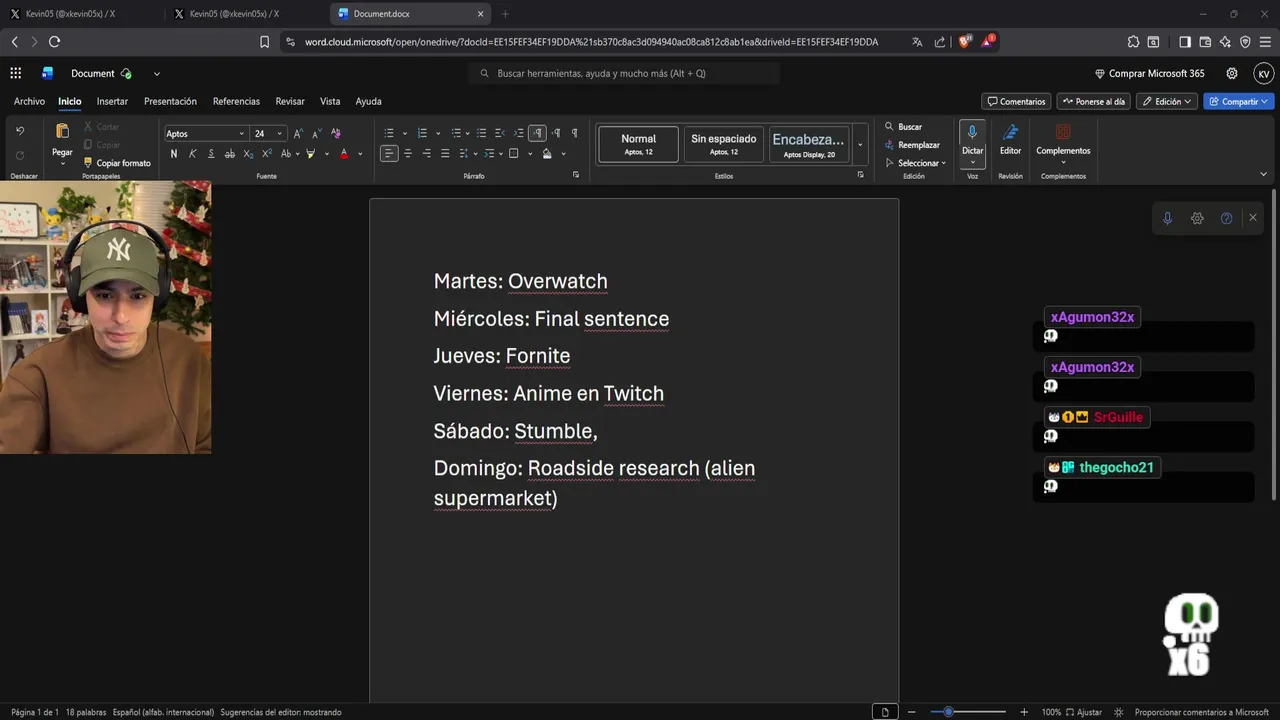This screenshot has width=1280, height=720.
Task: Click the paragraph shading paint bucket
Action: click(547, 154)
